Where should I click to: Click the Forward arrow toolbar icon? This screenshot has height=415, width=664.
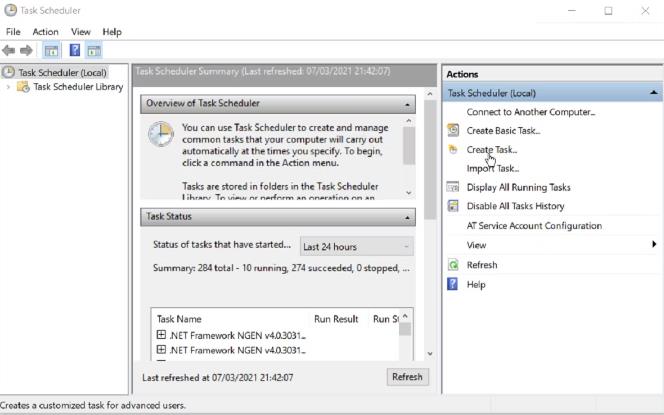[x=26, y=51]
